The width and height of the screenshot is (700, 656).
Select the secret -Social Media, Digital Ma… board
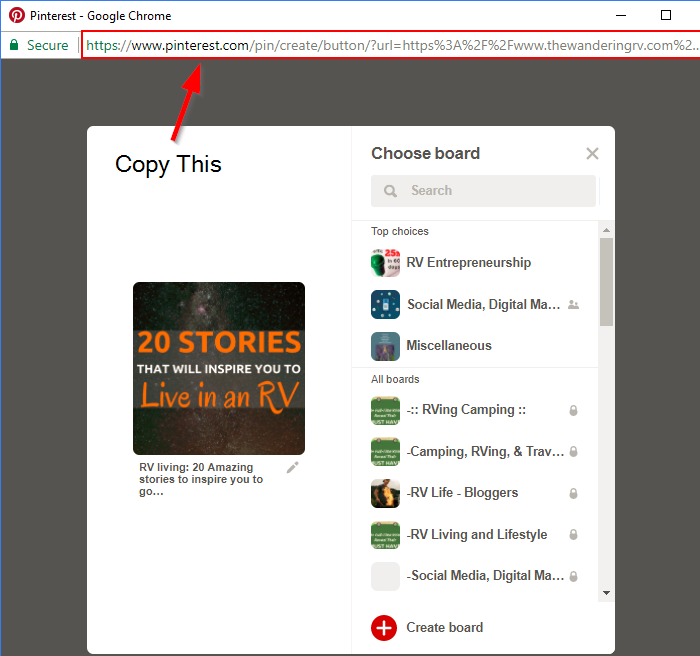[485, 576]
